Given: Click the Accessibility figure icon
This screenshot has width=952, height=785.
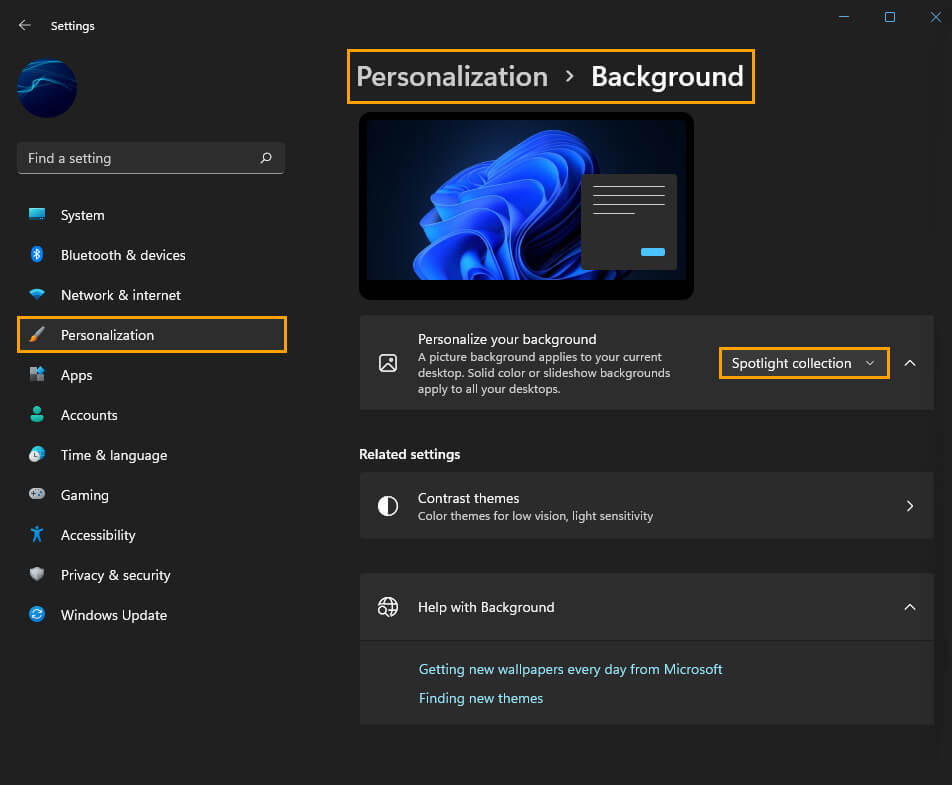Looking at the screenshot, I should [x=37, y=534].
